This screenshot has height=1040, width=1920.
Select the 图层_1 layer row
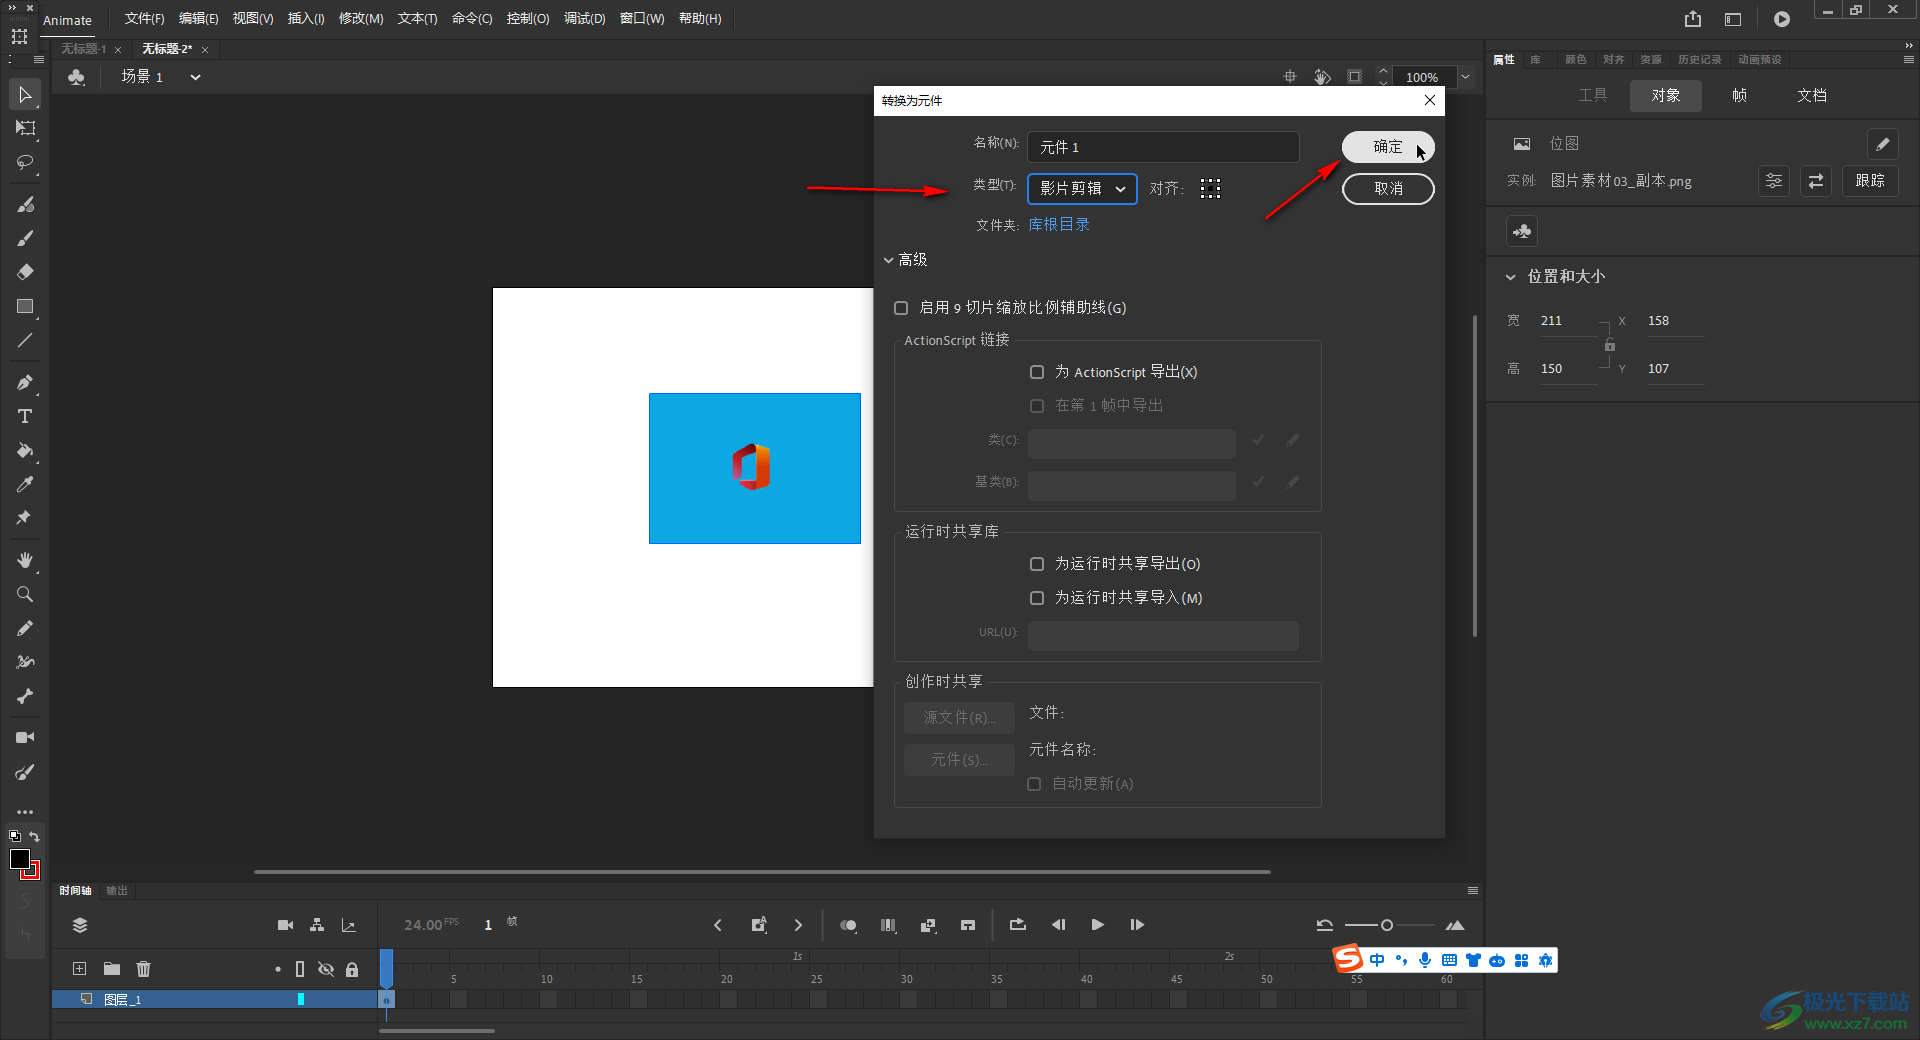pyautogui.click(x=214, y=999)
